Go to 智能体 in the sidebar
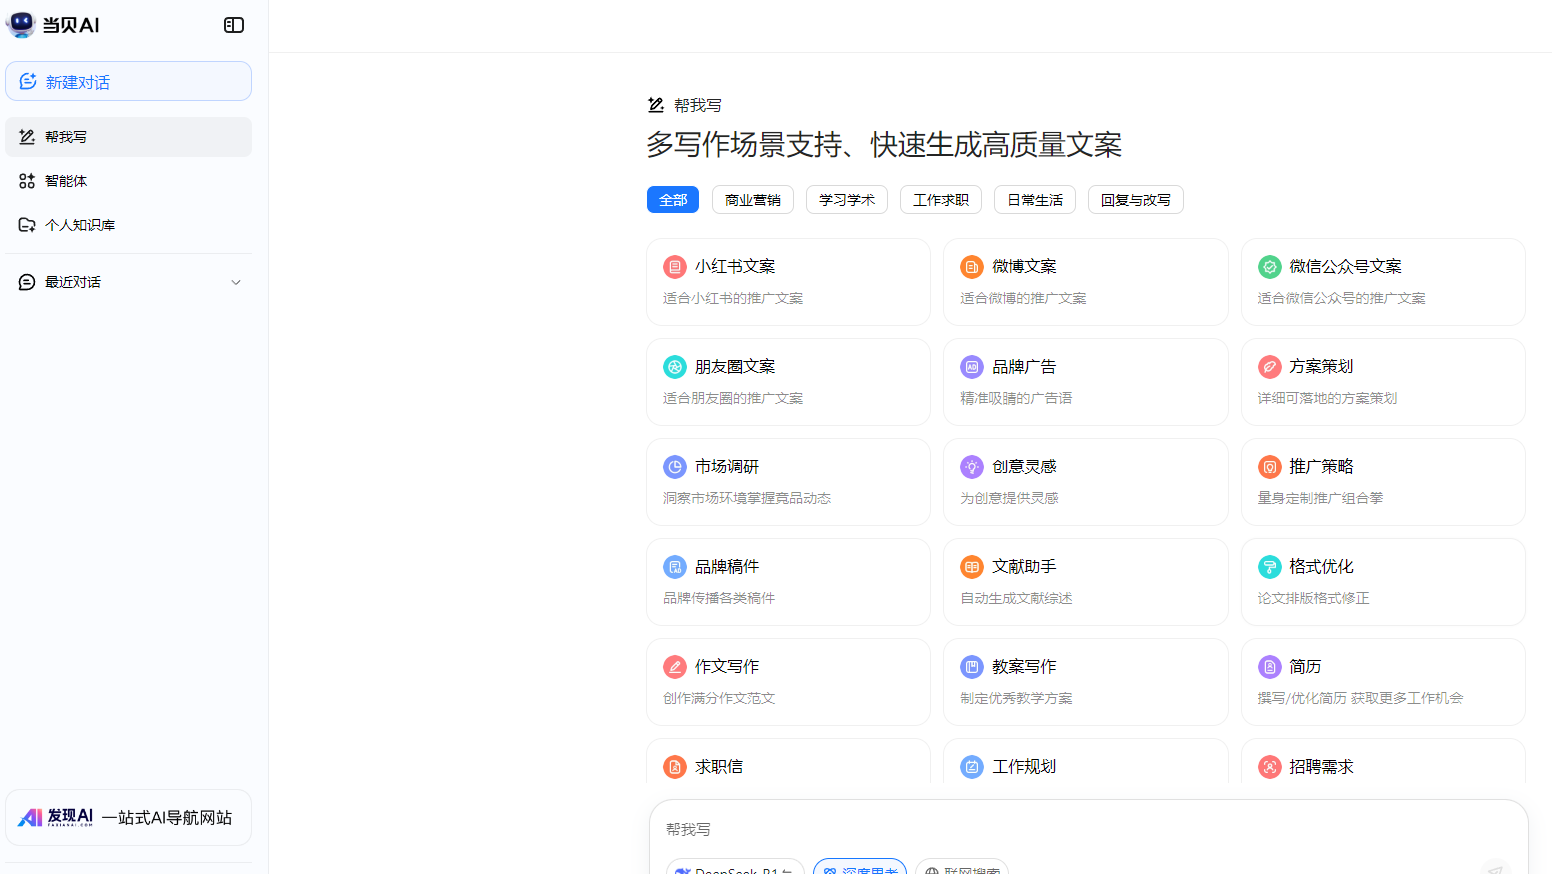The image size is (1552, 874). 128,181
